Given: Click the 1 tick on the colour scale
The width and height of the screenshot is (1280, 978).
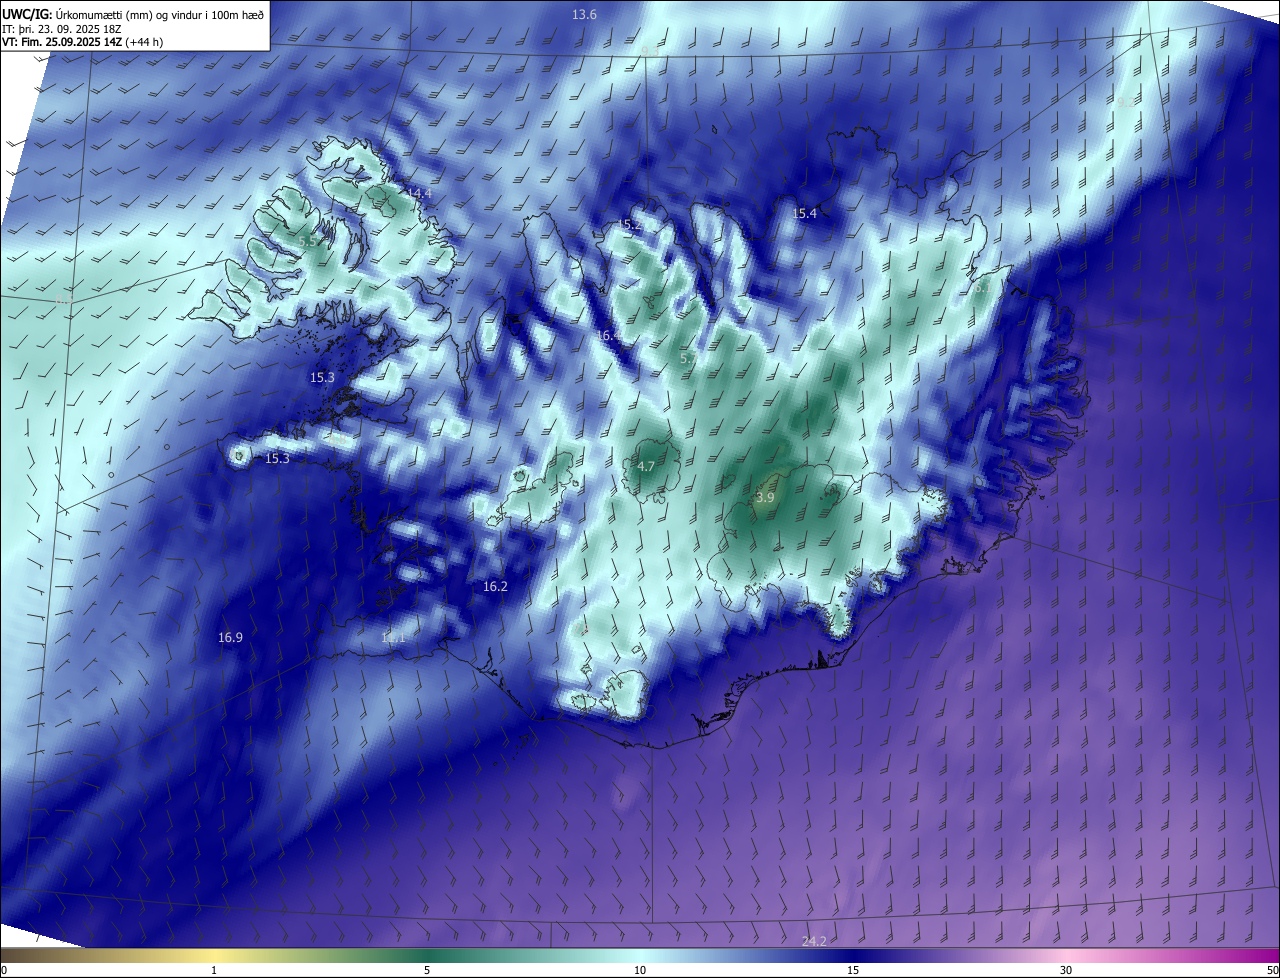Looking at the screenshot, I should click(214, 970).
